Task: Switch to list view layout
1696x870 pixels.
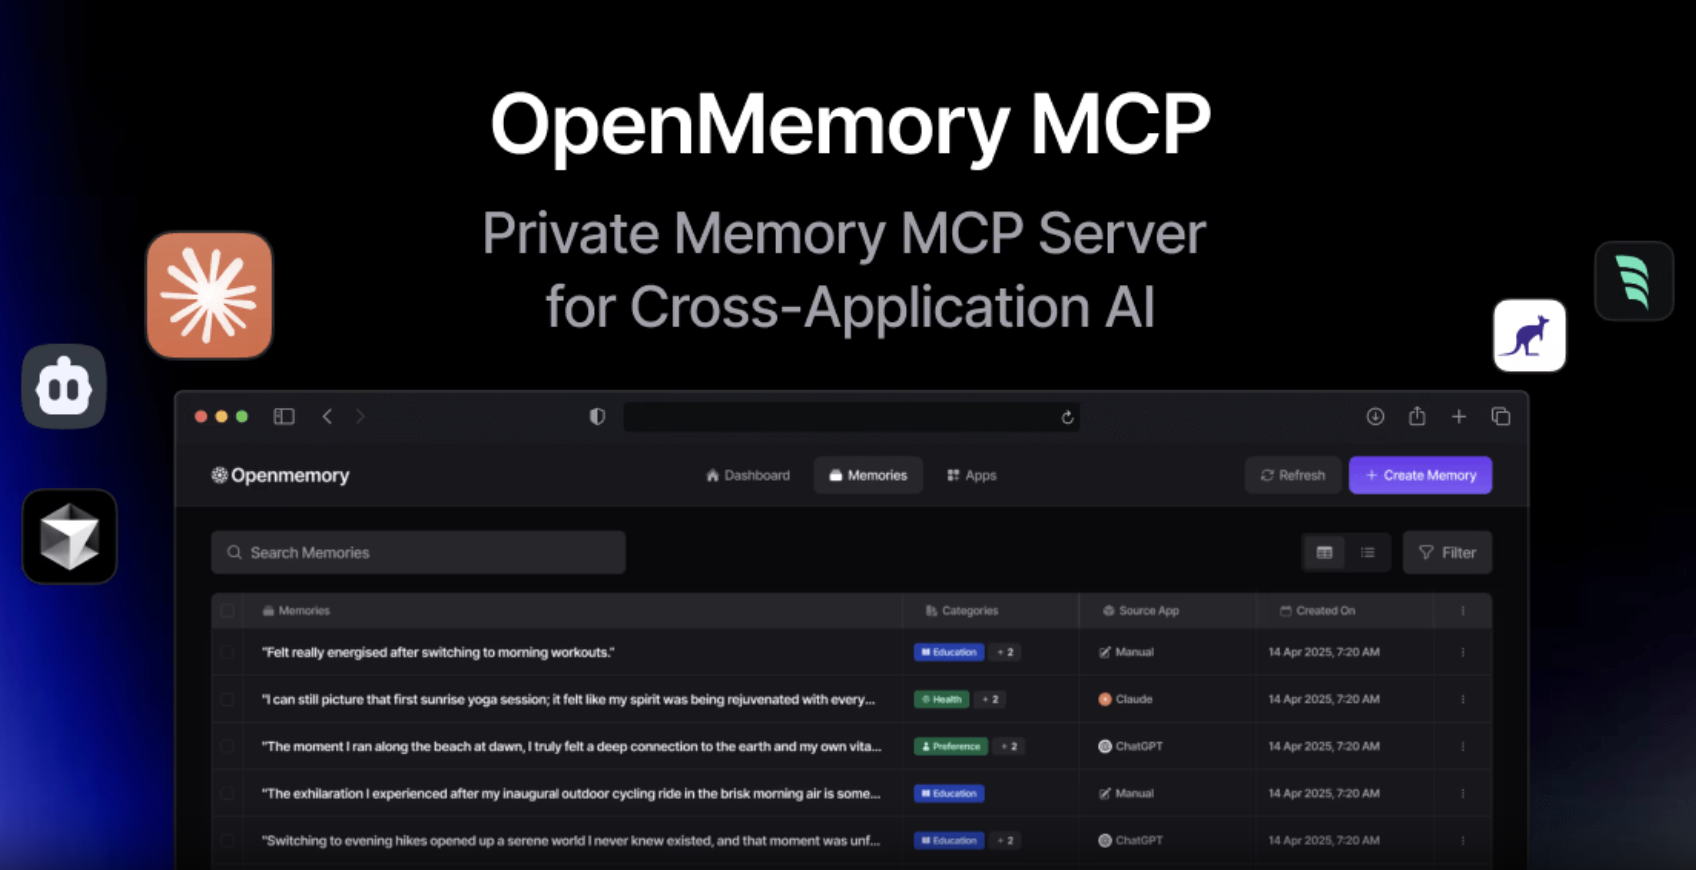Action: click(x=1367, y=553)
